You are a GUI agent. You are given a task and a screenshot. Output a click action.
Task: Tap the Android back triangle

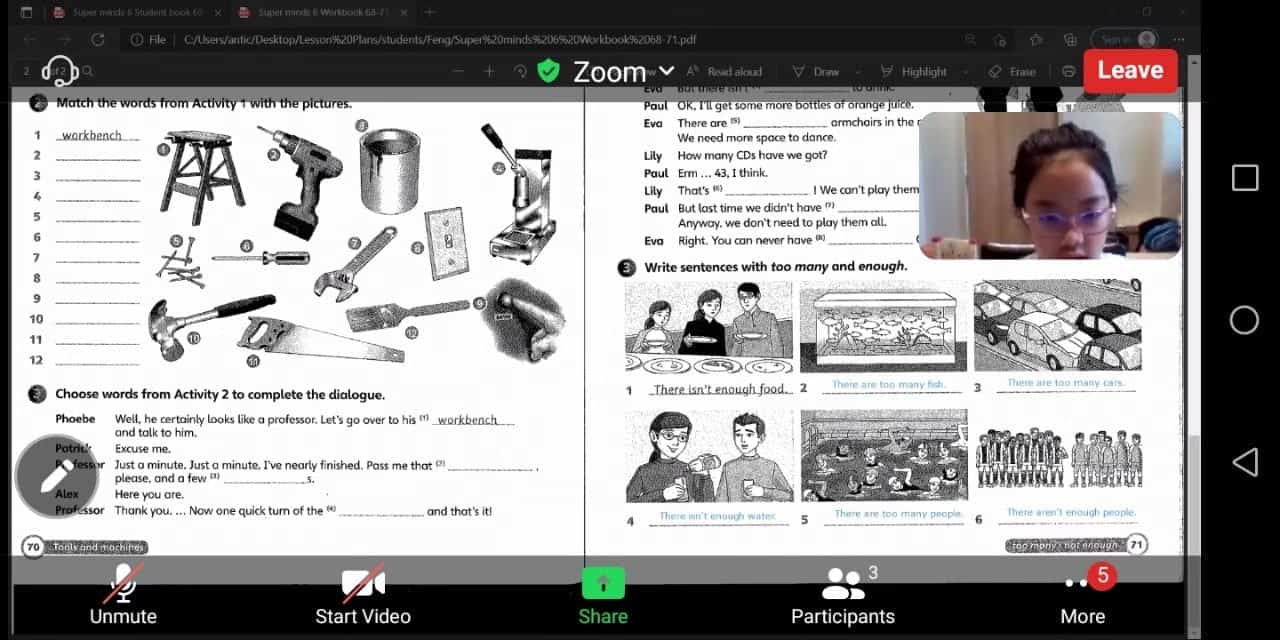click(1245, 462)
